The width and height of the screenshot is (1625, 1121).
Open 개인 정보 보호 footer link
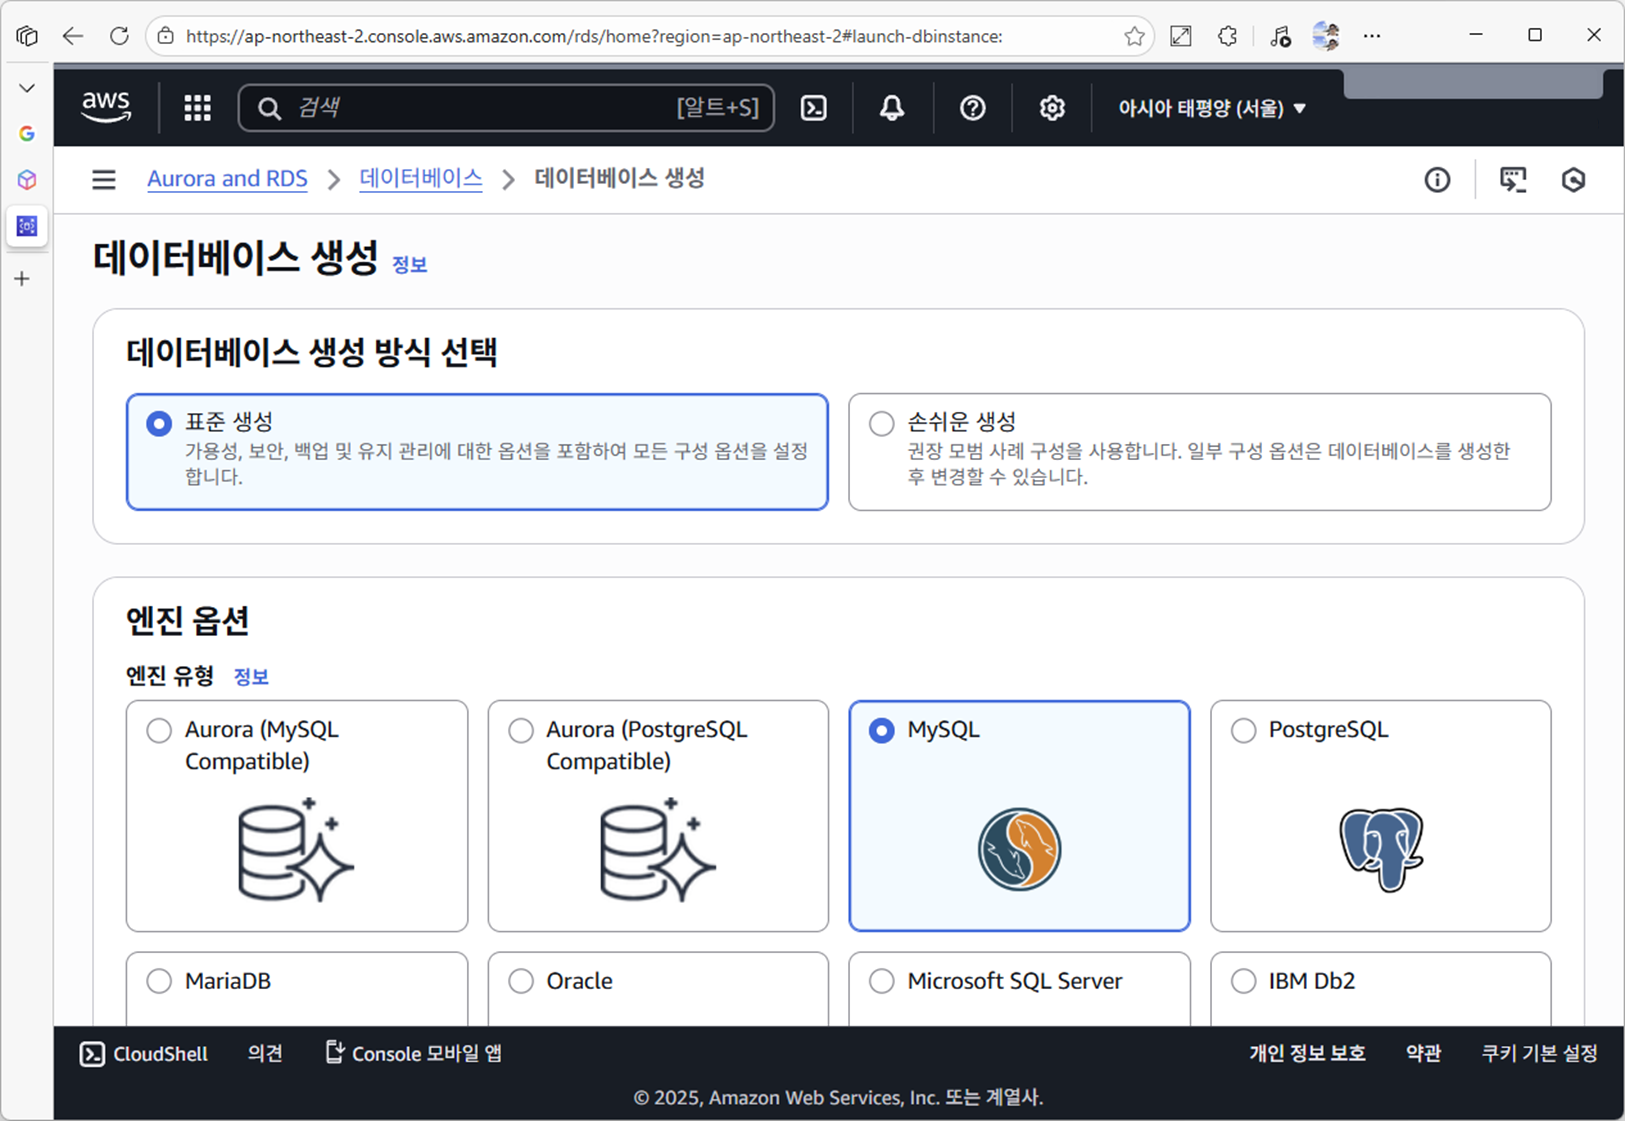(x=1307, y=1054)
